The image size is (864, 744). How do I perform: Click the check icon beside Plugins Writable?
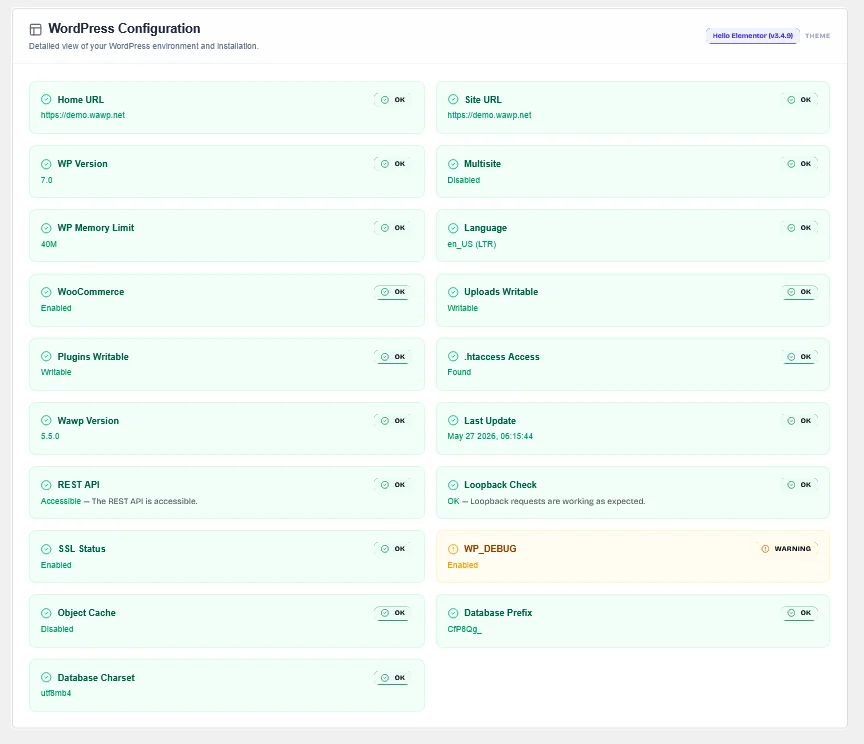pyautogui.click(x=46, y=356)
